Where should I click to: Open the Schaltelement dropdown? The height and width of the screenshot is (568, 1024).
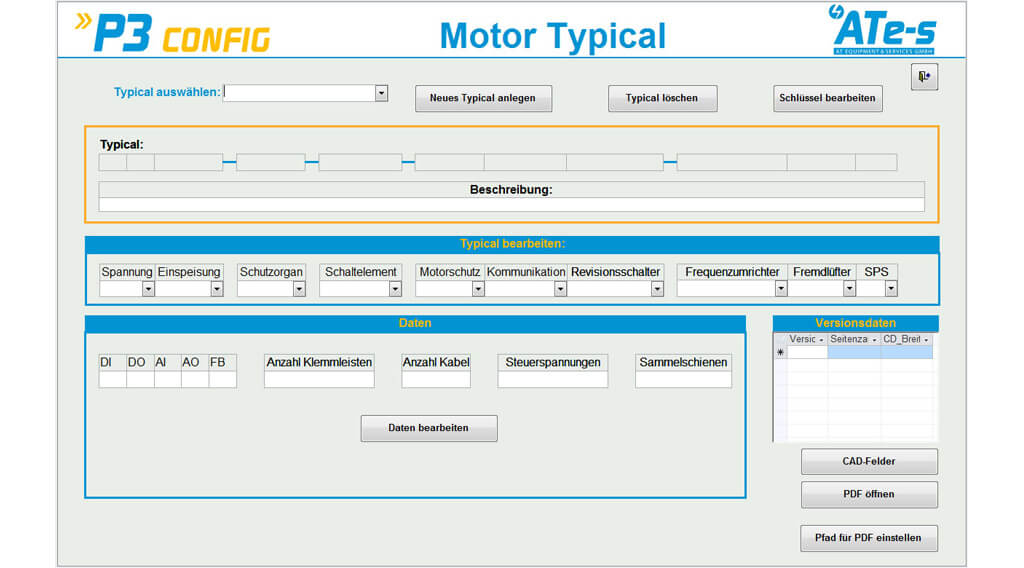(395, 289)
